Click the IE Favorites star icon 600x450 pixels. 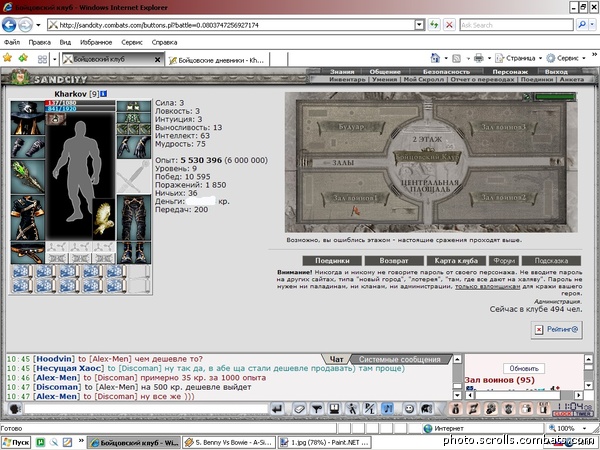[x=7, y=58]
